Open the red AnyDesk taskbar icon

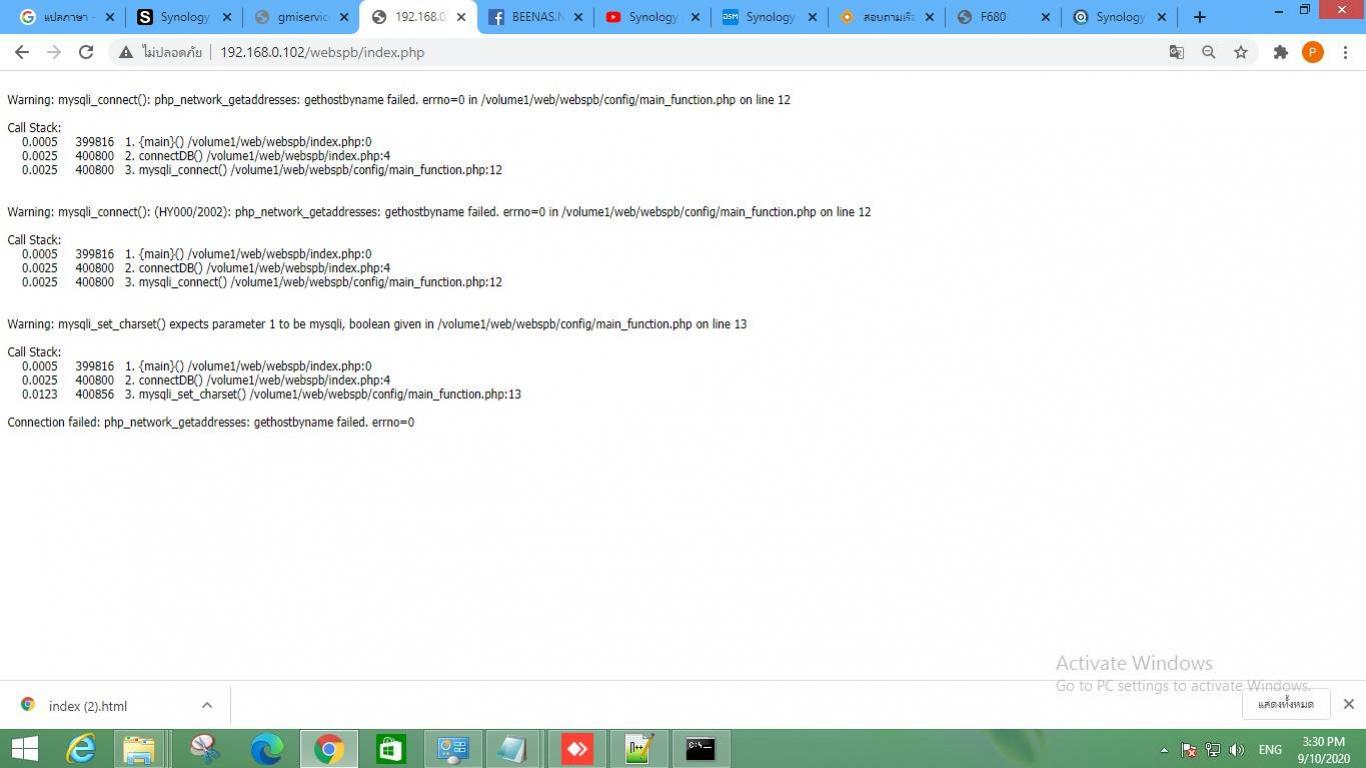pyautogui.click(x=577, y=749)
